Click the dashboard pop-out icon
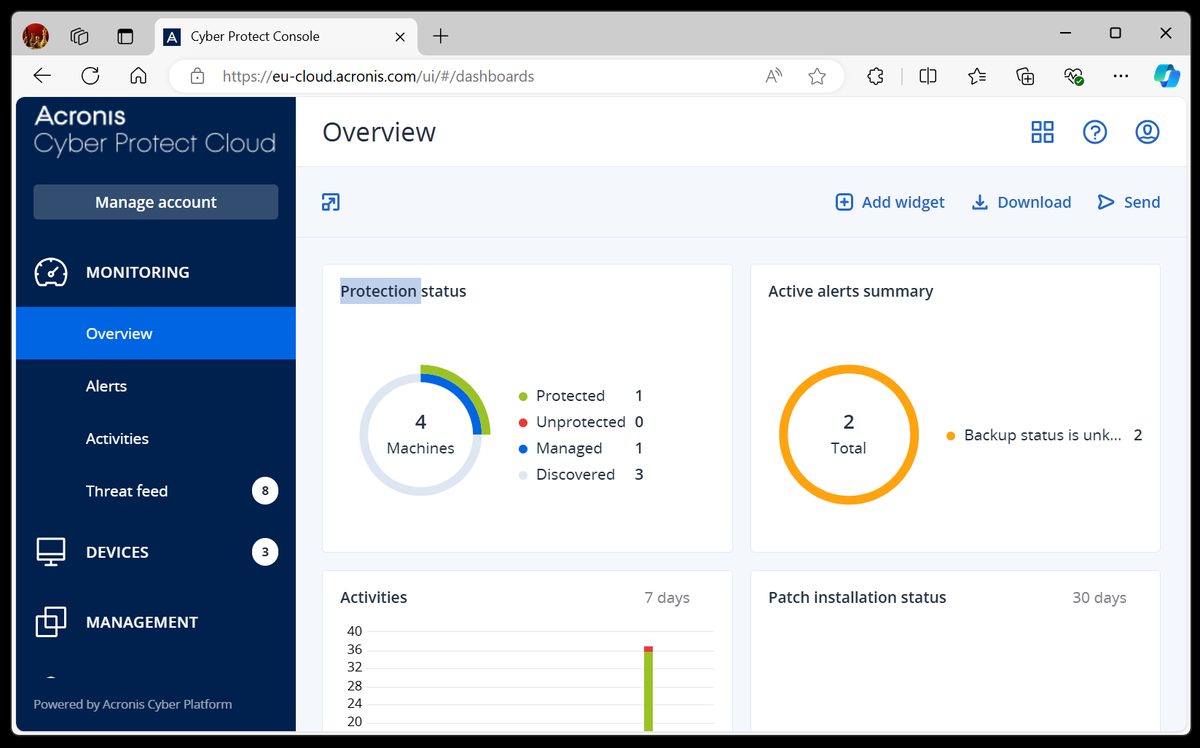Screen dimensions: 1200x748 (x=330, y=202)
